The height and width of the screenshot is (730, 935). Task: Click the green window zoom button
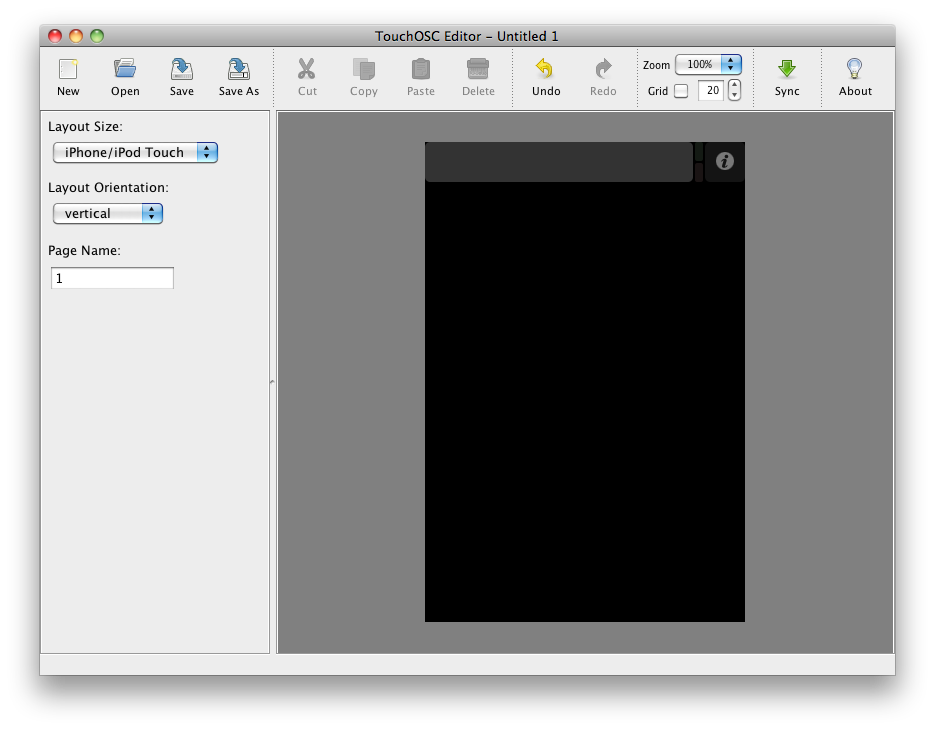click(97, 36)
